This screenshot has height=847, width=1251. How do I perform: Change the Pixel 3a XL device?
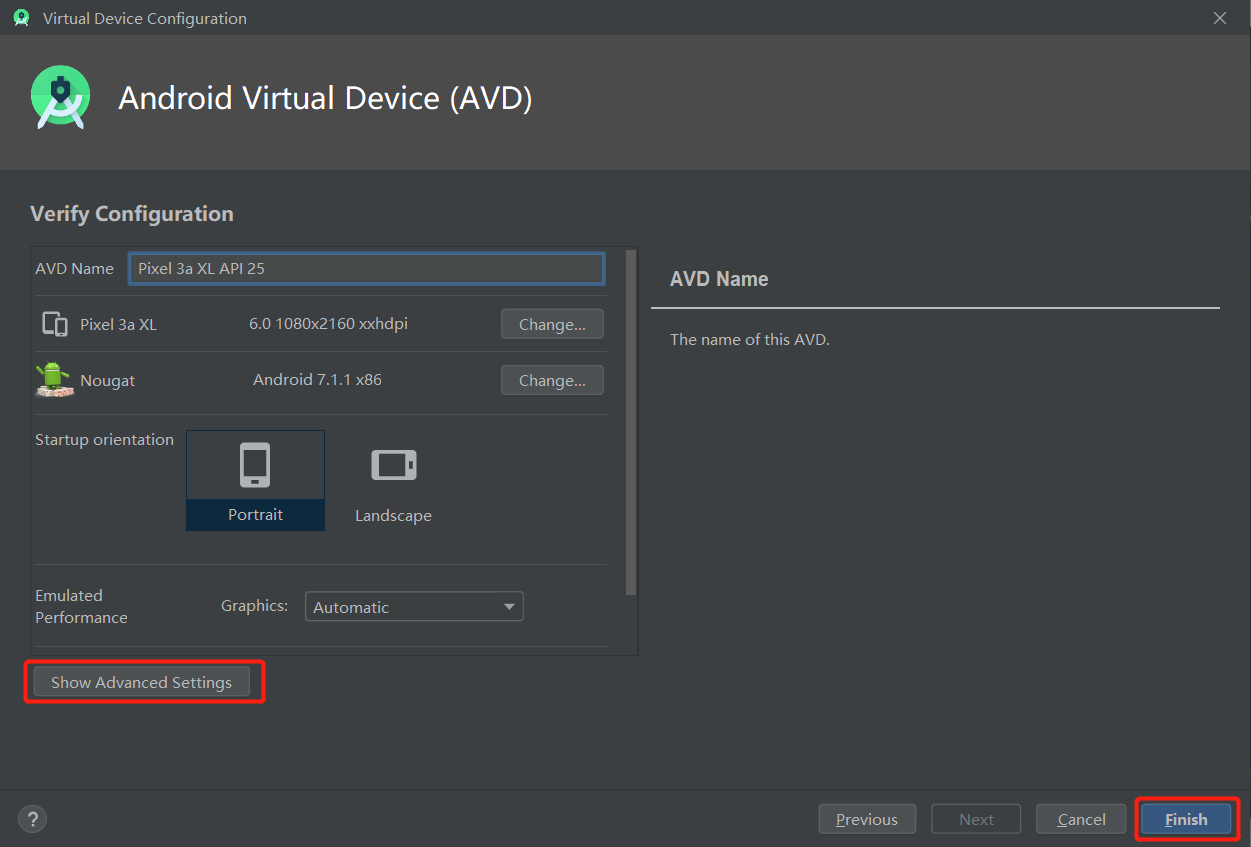552,324
